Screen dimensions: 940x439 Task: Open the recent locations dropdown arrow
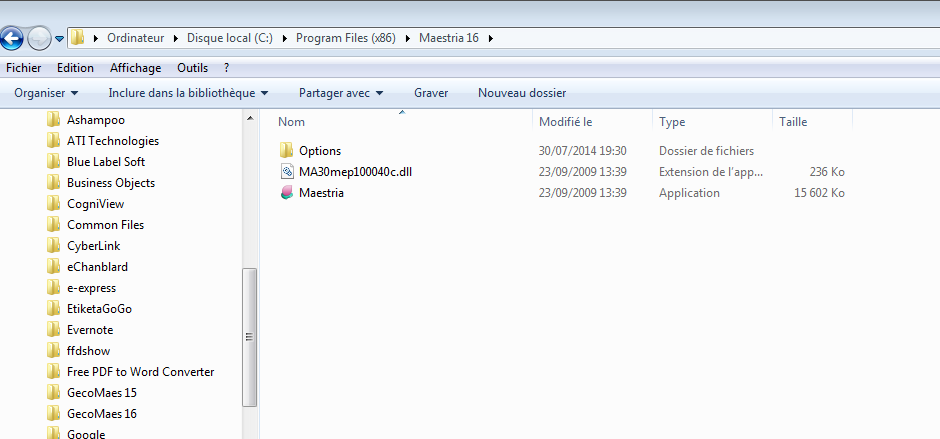point(60,39)
